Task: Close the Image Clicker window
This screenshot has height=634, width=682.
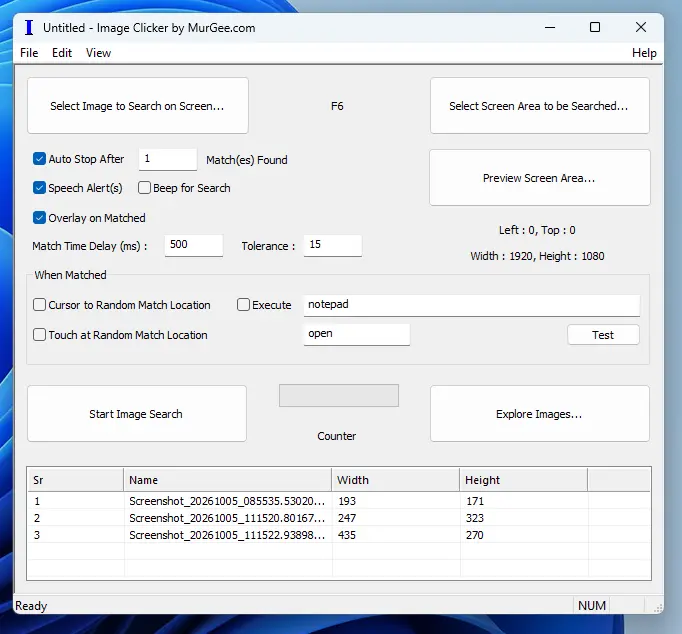Action: coord(640,27)
